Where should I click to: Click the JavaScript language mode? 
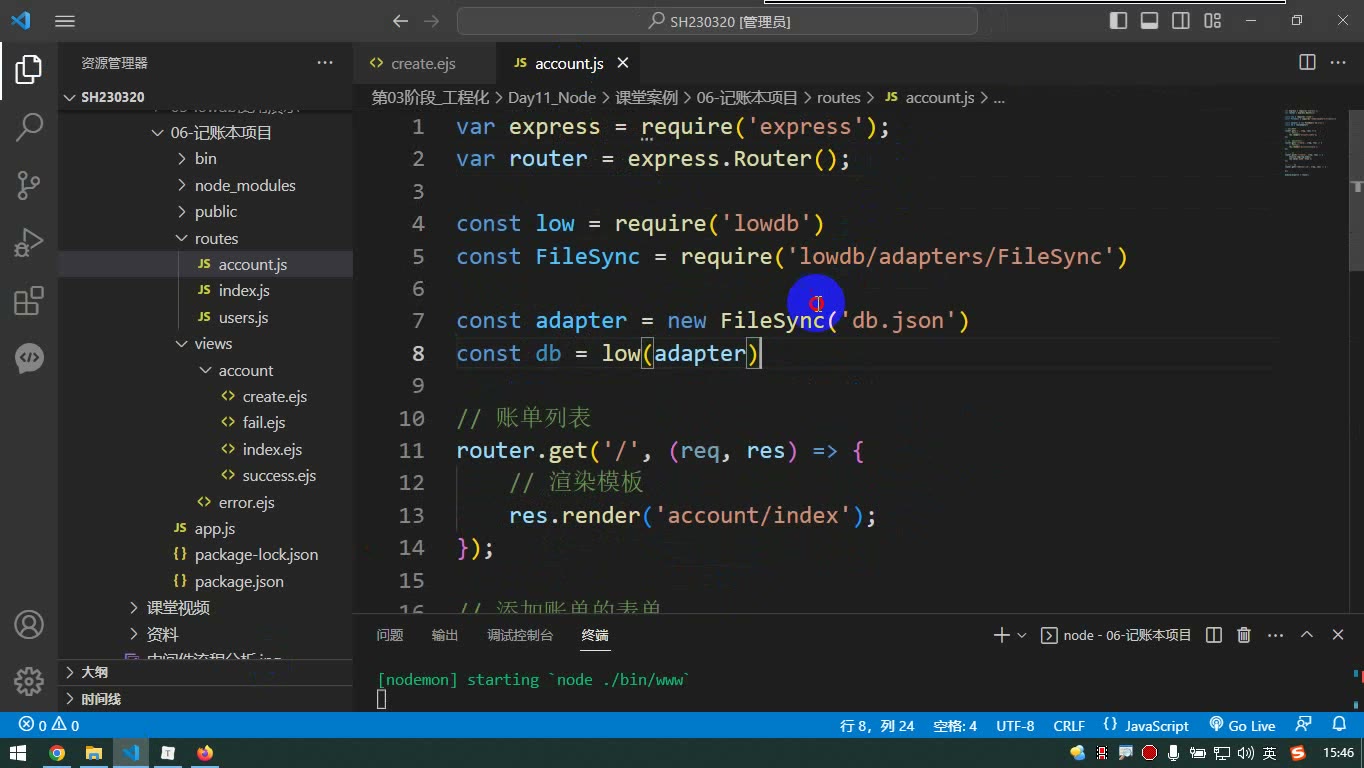tap(1146, 725)
